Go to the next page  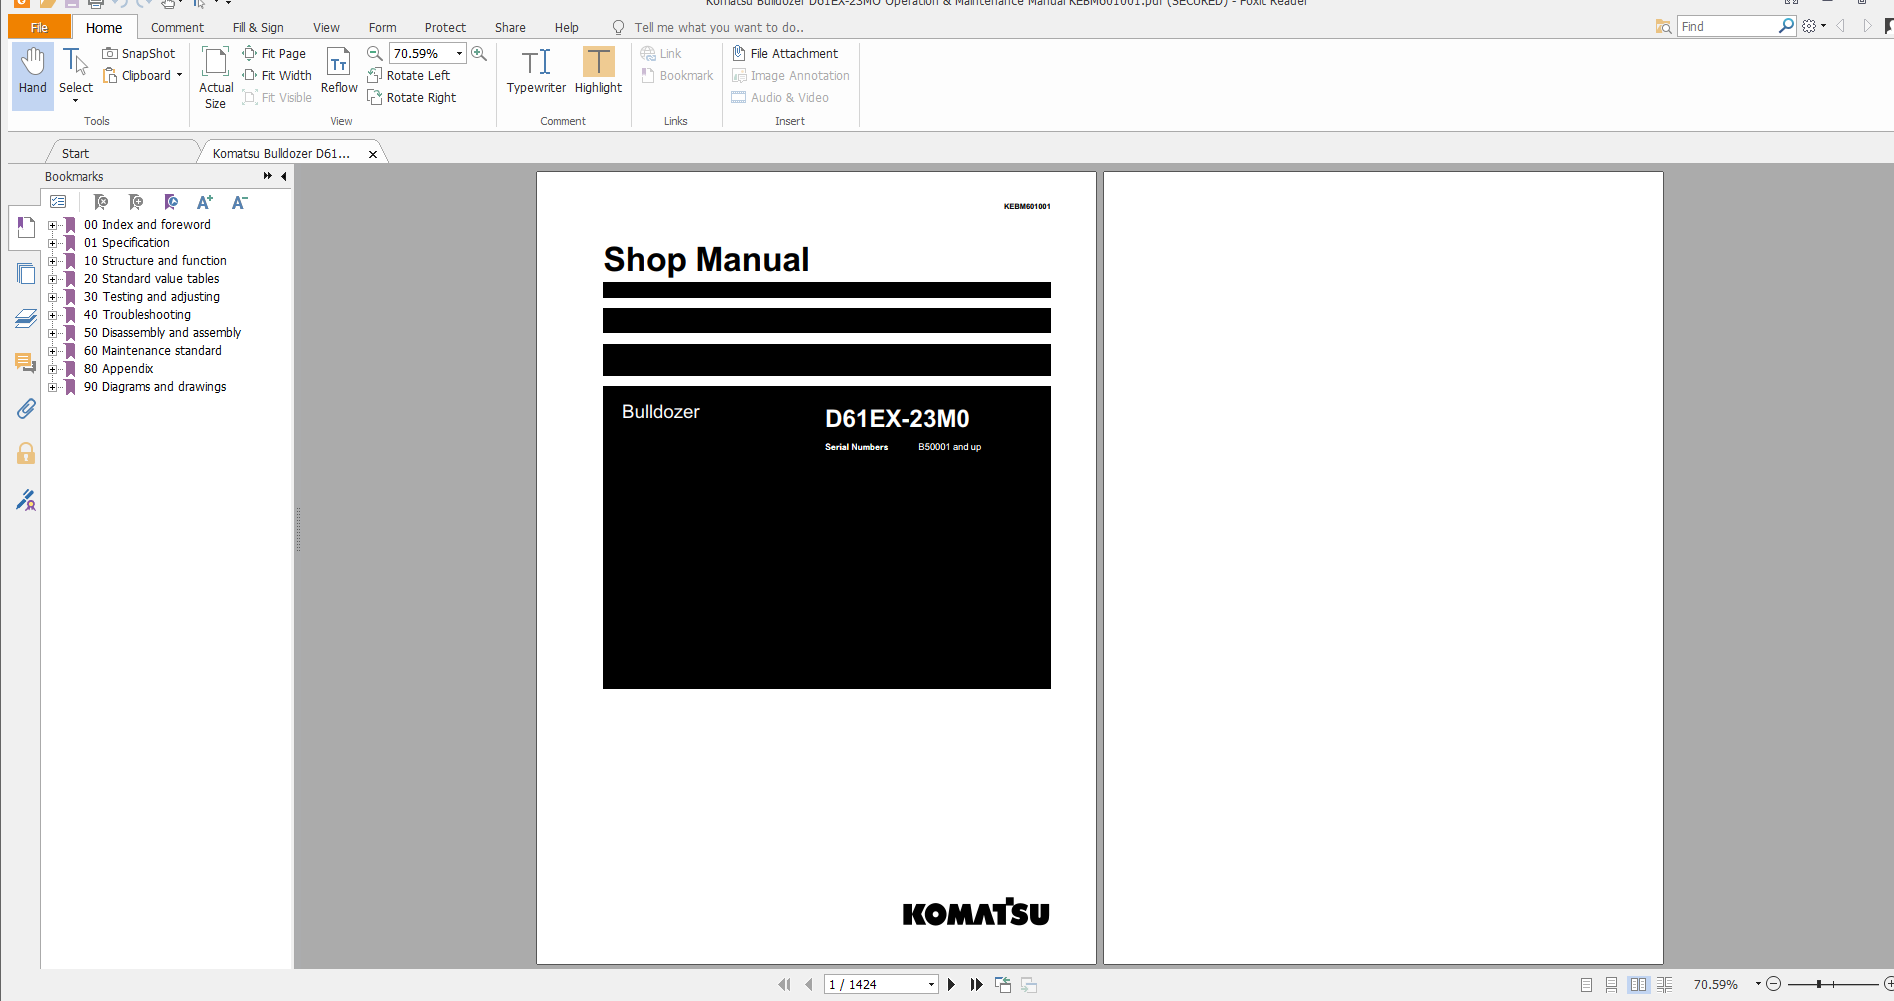tap(951, 985)
